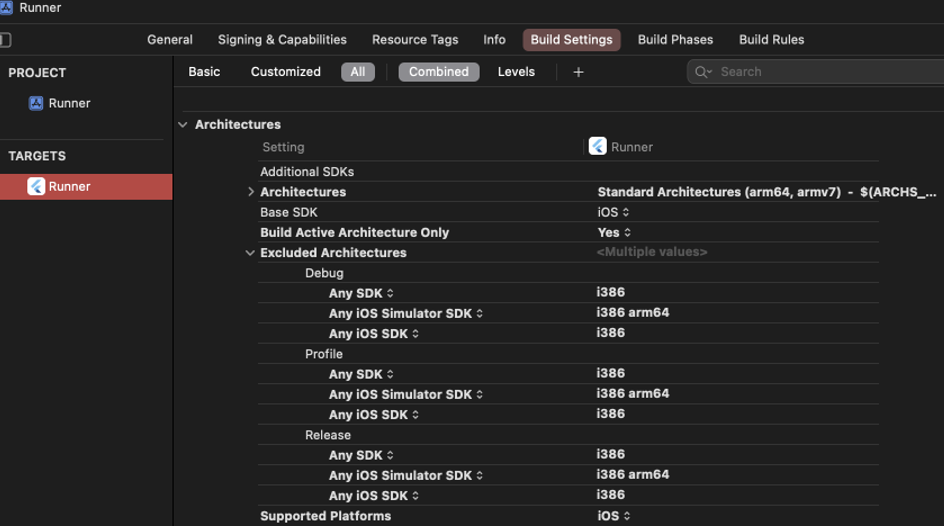Click the search magnifier icon

(703, 72)
